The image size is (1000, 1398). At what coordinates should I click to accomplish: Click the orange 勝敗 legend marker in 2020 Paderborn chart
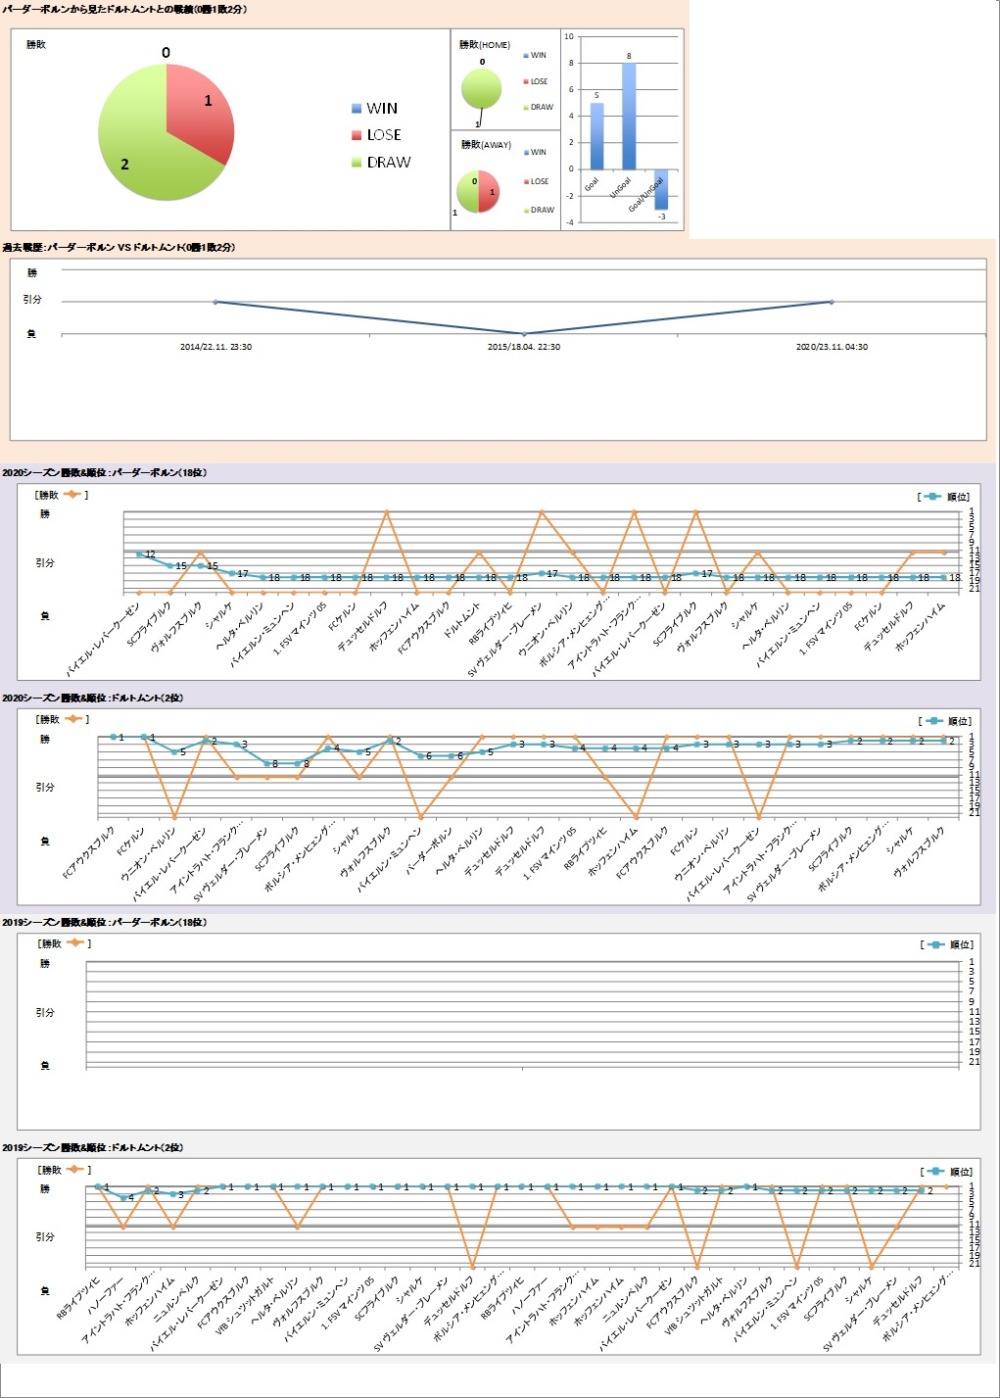click(x=73, y=495)
